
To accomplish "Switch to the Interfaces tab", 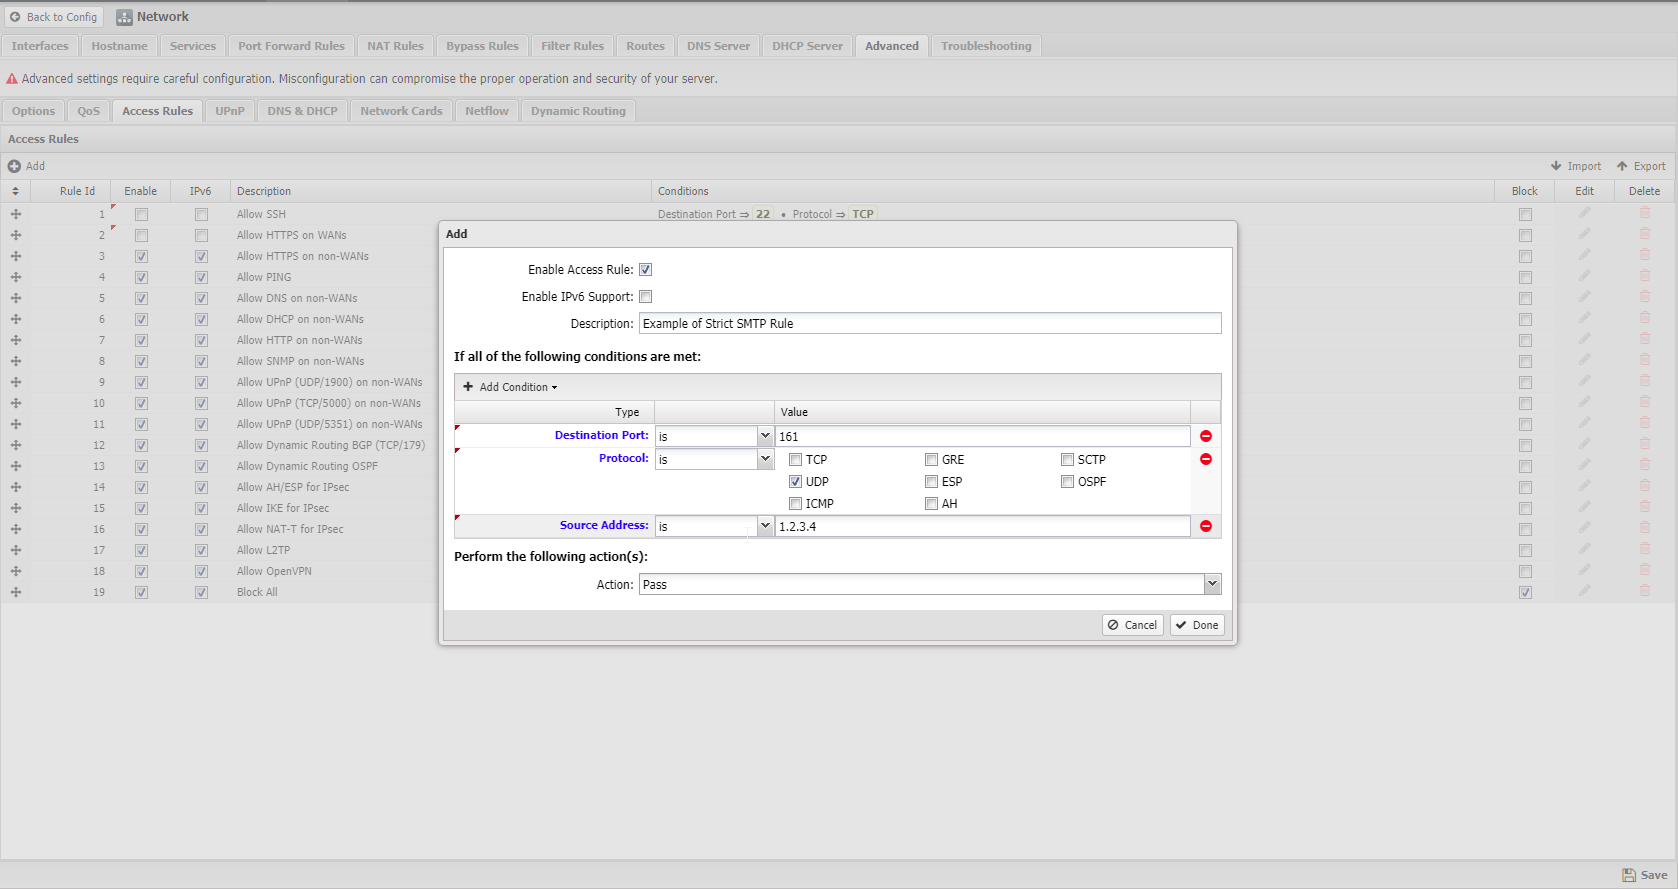I will (40, 46).
